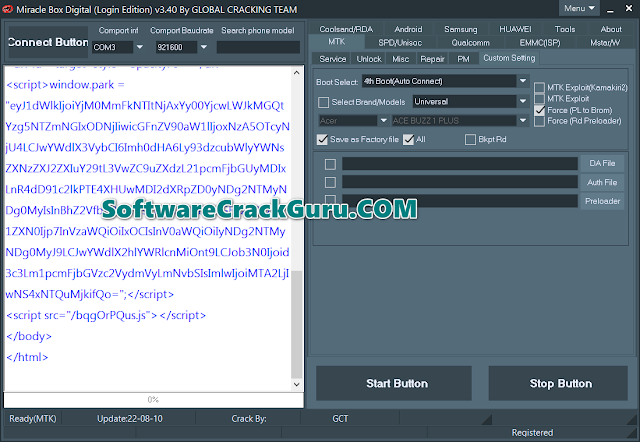This screenshot has height=442, width=640.
Task: Enable the Select Brand/Models checkbox
Action: [323, 102]
